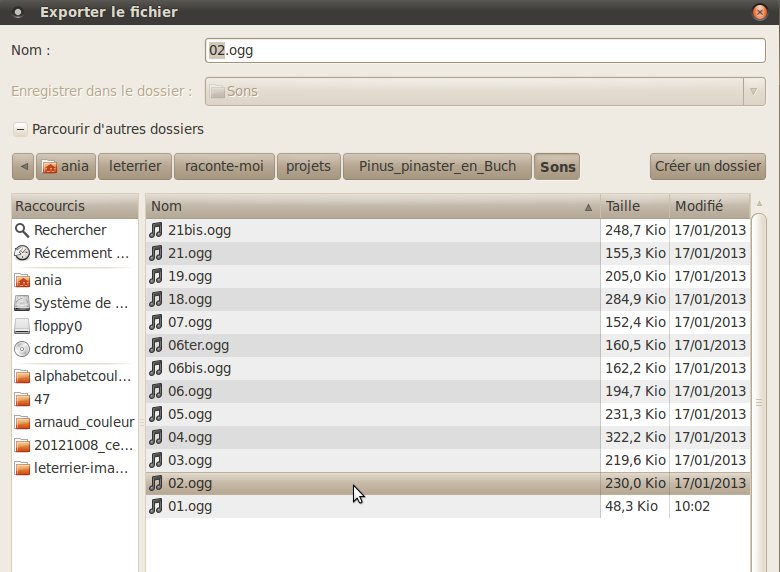Click size value 230,0 Kio
The image size is (780, 572).
pyautogui.click(x=635, y=483)
